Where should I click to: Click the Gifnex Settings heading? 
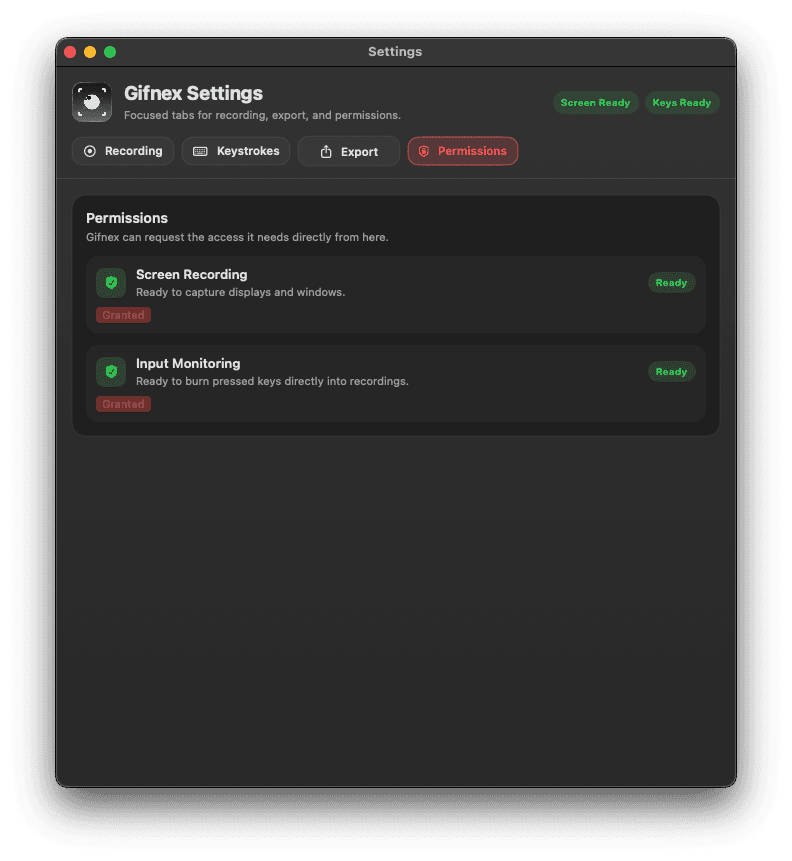tap(193, 93)
